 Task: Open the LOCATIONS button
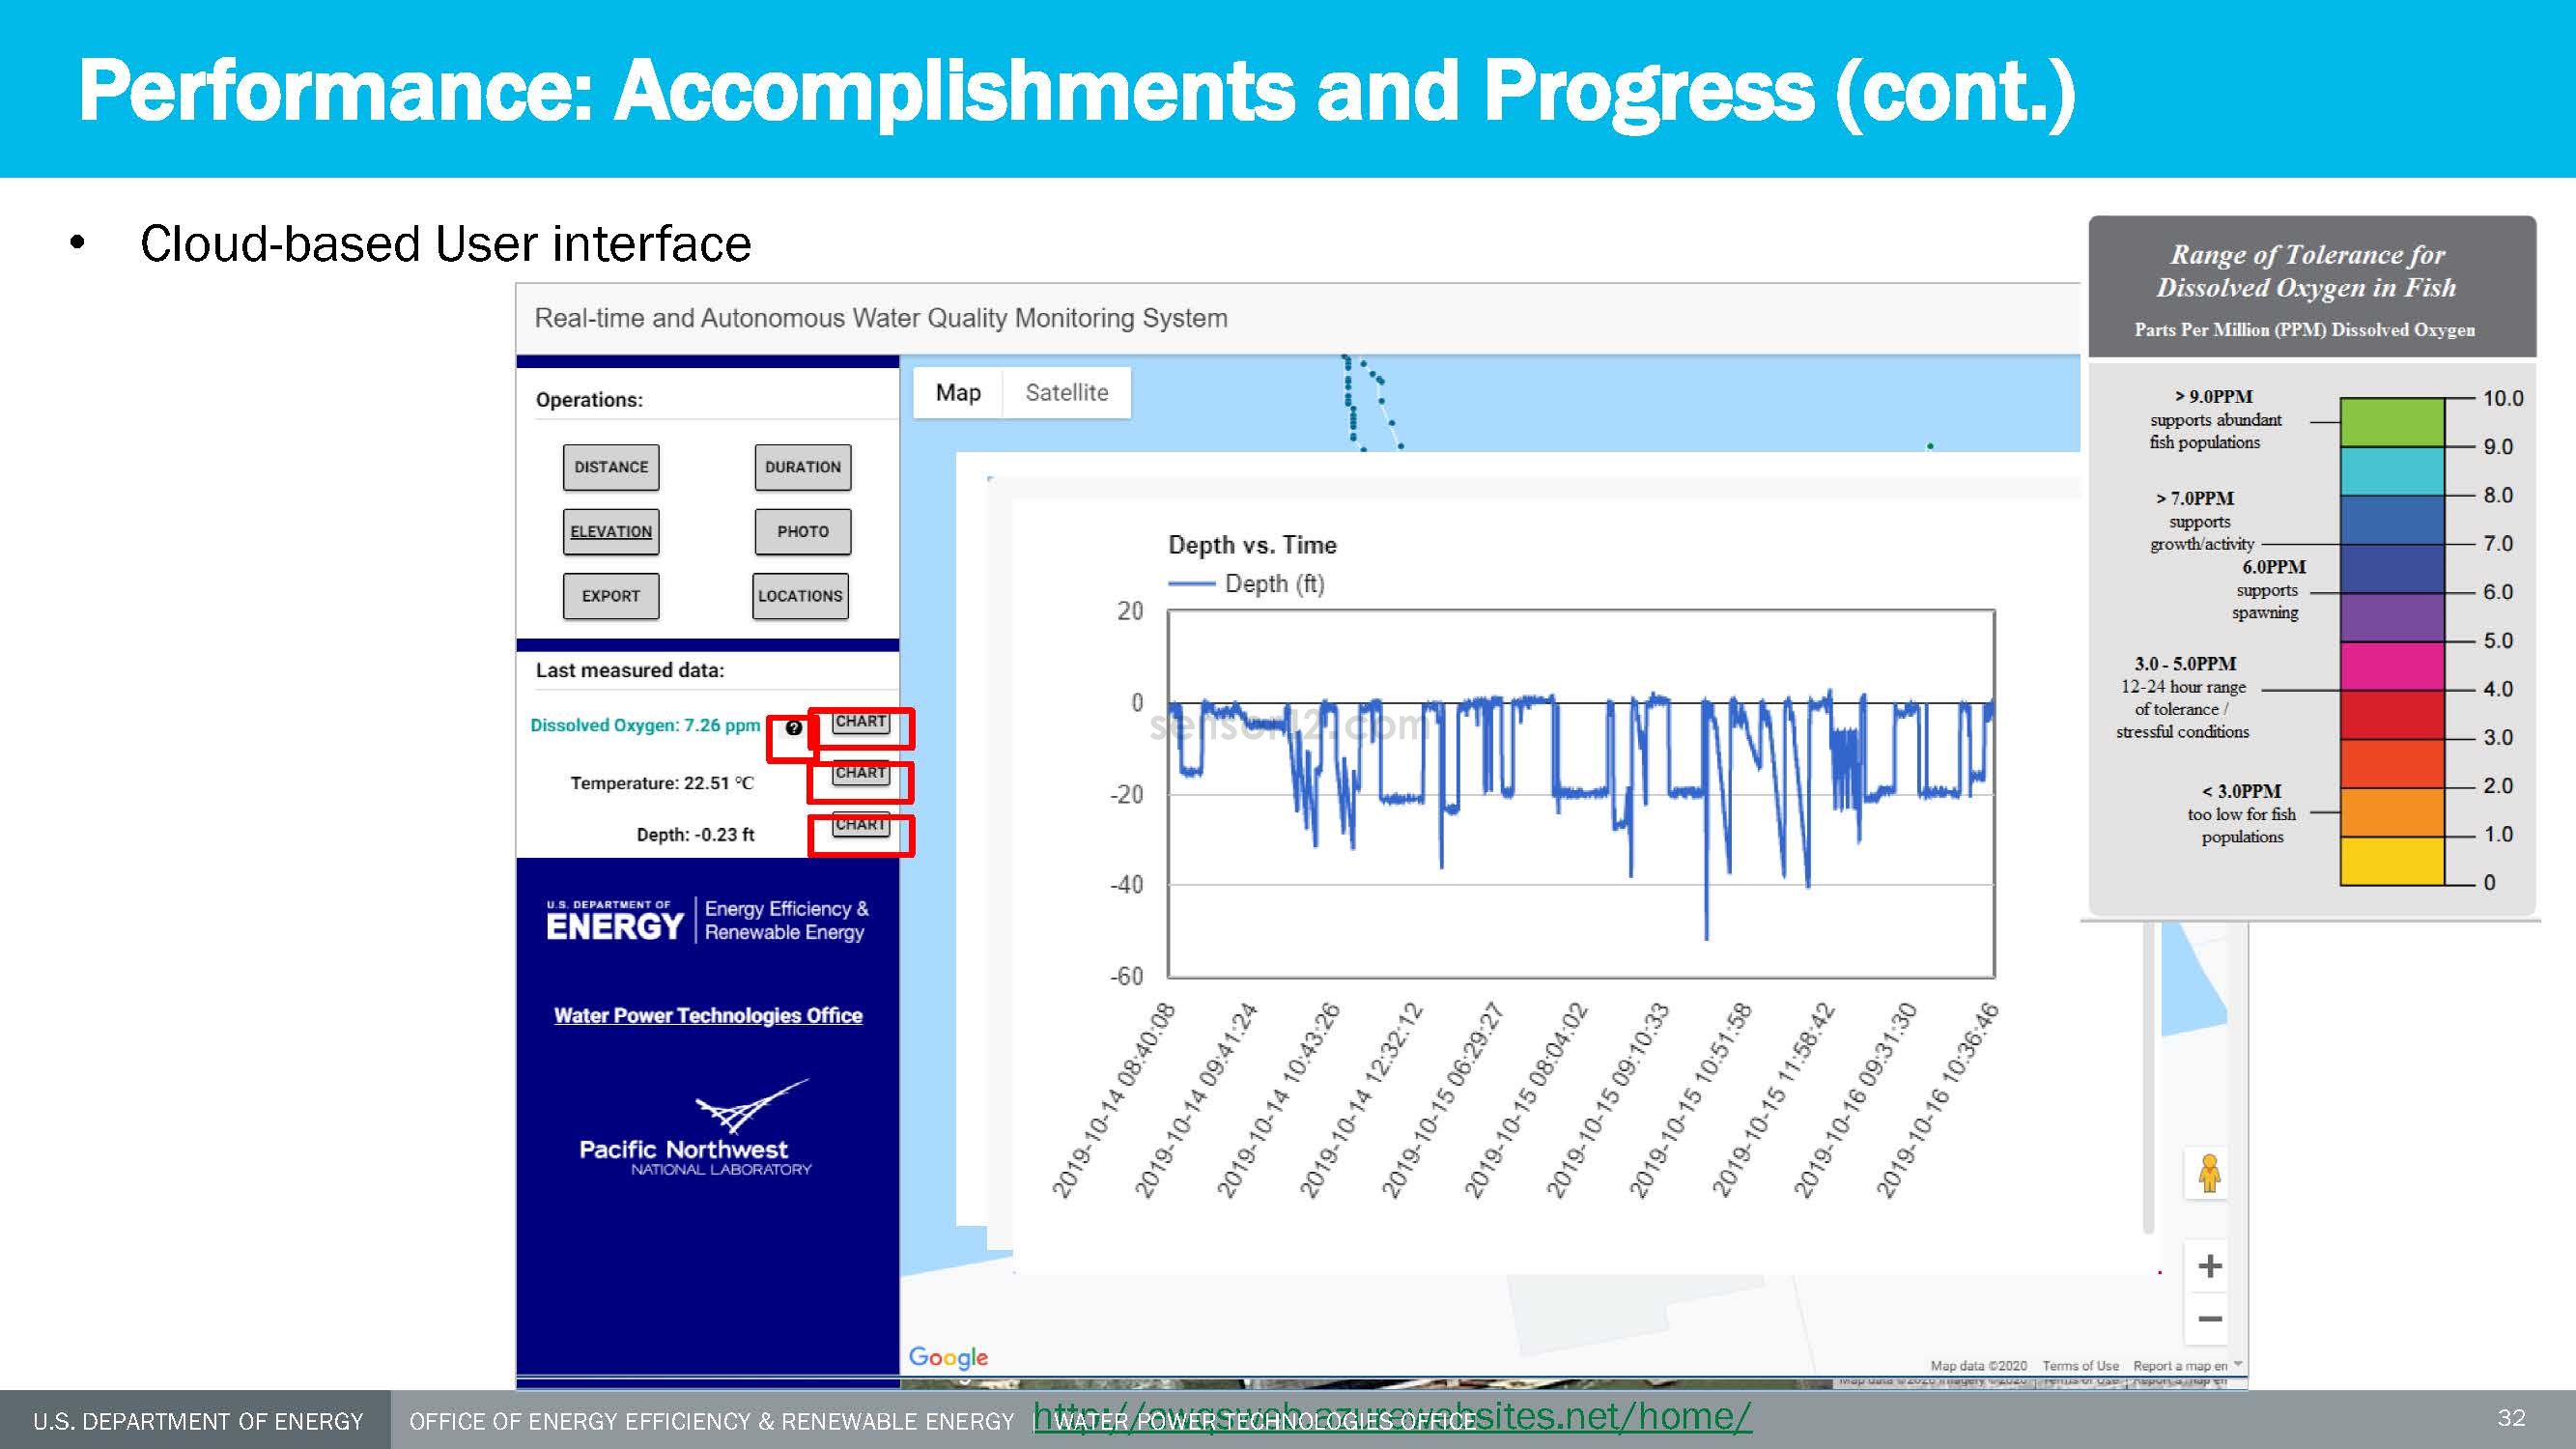(800, 596)
